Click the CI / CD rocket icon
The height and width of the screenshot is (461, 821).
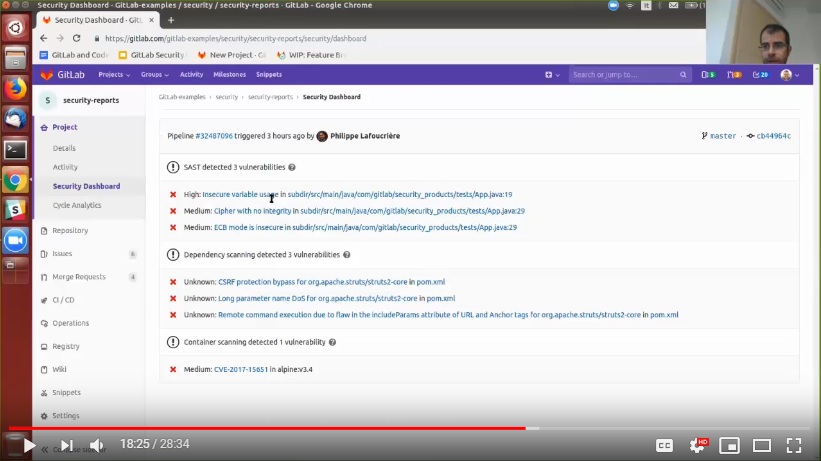44,300
